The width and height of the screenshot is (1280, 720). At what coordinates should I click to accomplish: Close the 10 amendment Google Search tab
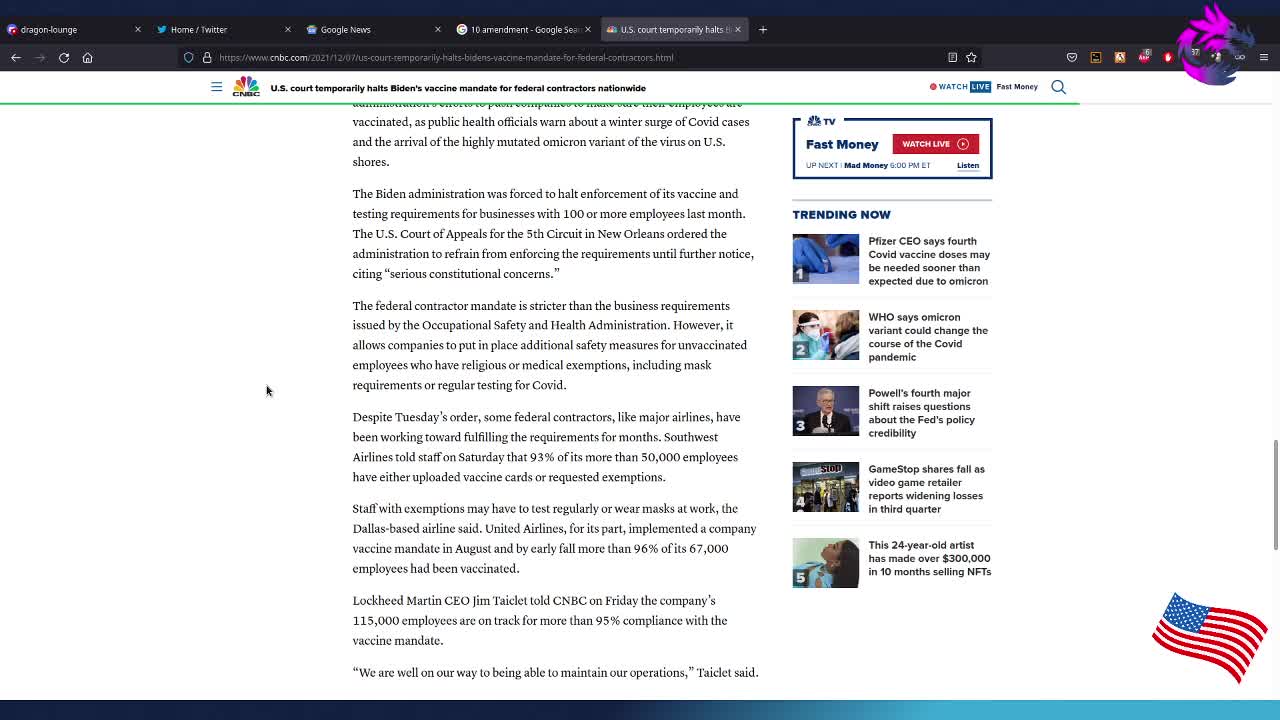click(587, 29)
